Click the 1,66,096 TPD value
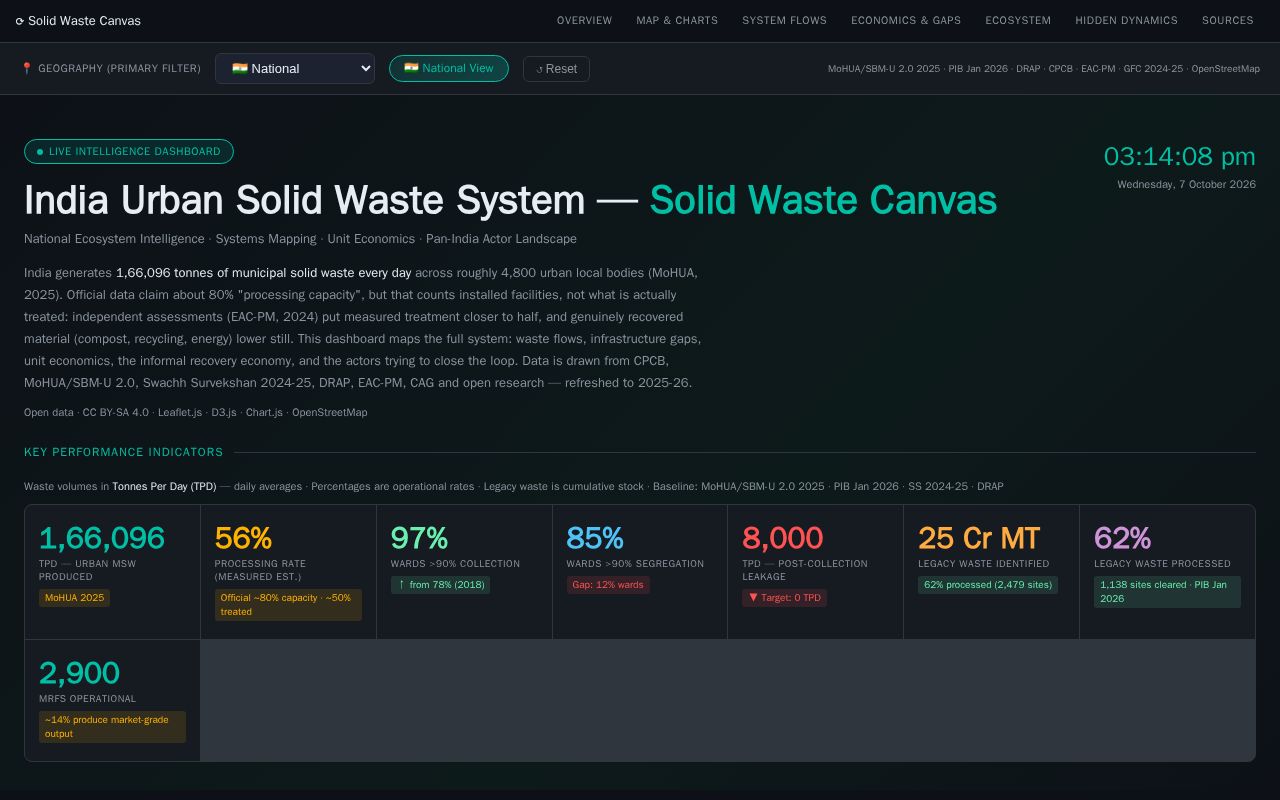Screen dimensions: 1280x800 click(x=102, y=538)
